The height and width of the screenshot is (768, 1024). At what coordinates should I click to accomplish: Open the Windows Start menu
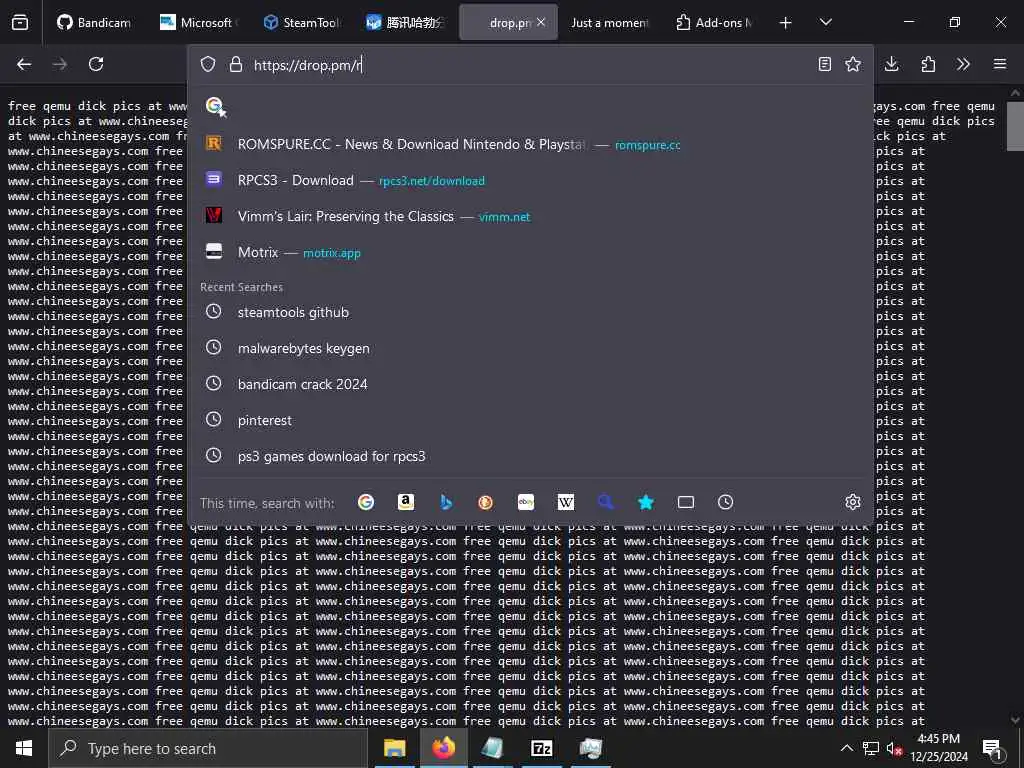tap(24, 748)
